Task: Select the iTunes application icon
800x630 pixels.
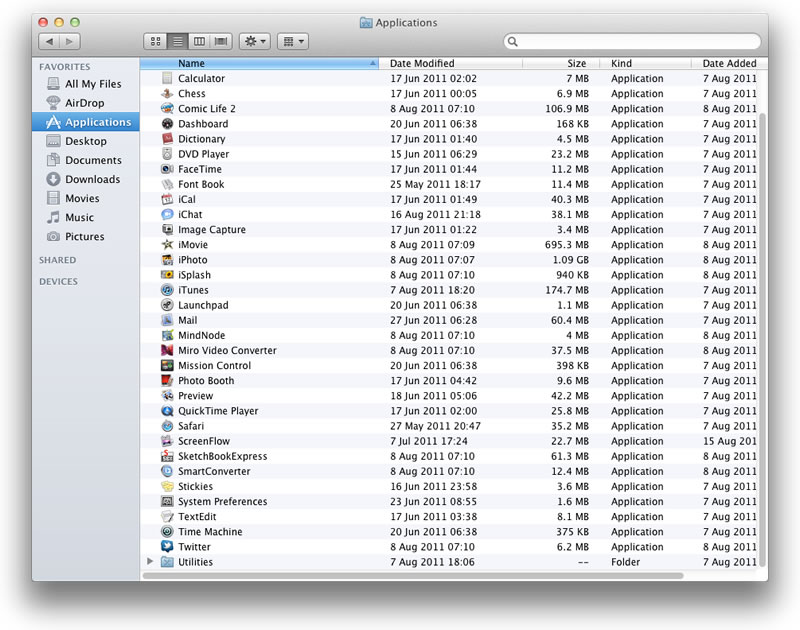Action: click(x=167, y=290)
